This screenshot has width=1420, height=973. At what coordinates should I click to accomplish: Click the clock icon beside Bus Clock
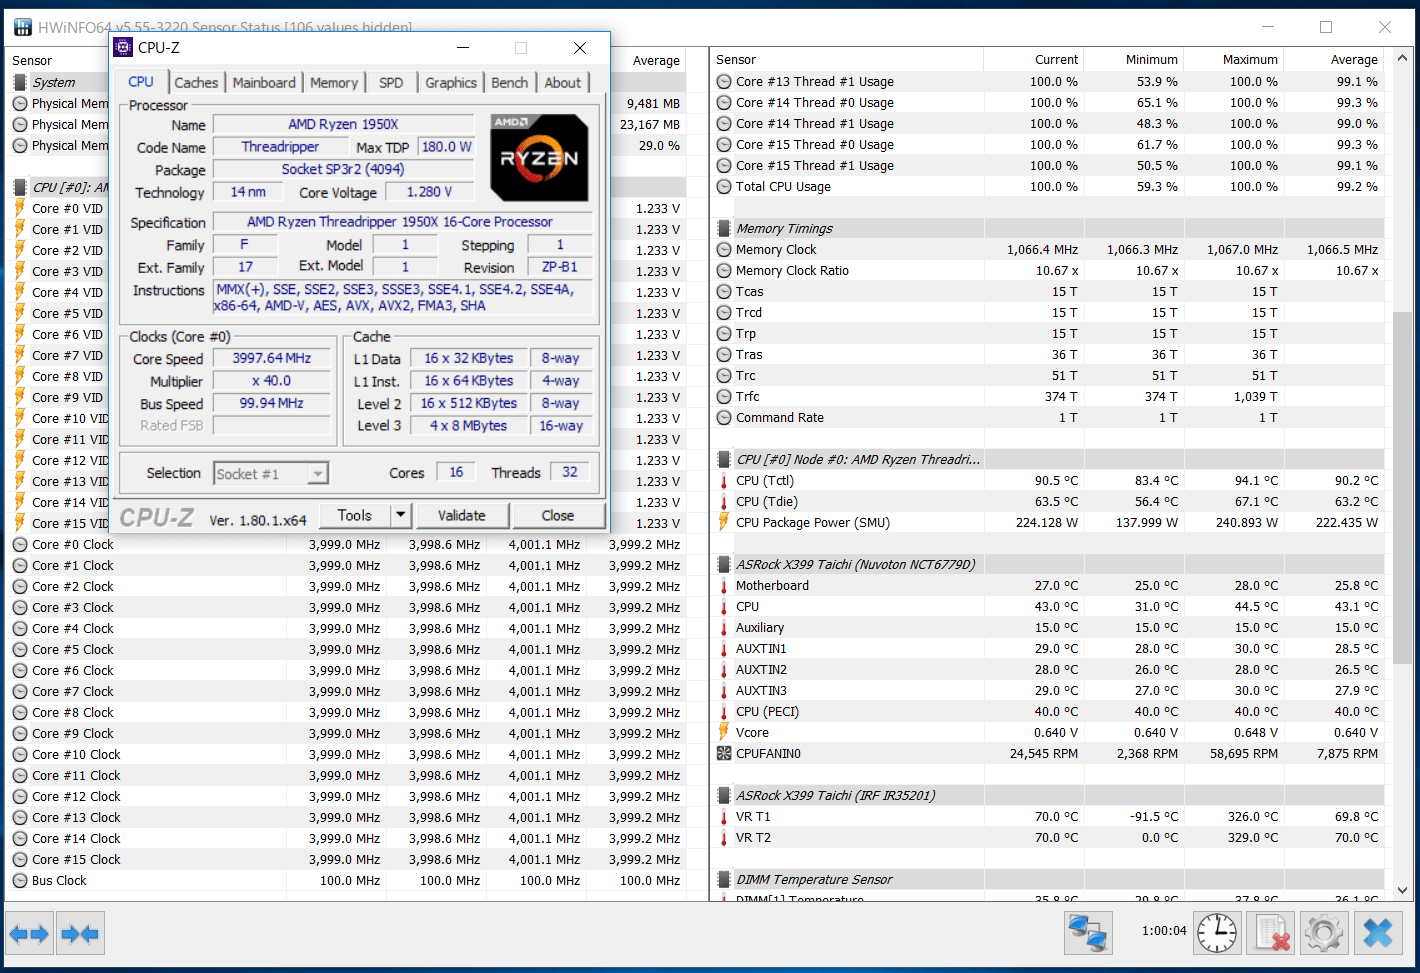pos(20,880)
